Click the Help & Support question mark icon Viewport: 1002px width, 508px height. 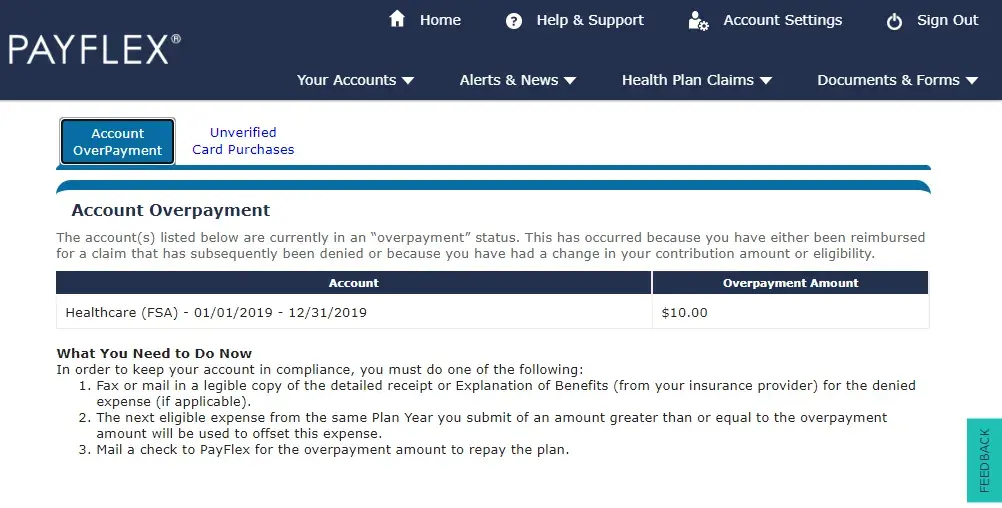(x=514, y=21)
